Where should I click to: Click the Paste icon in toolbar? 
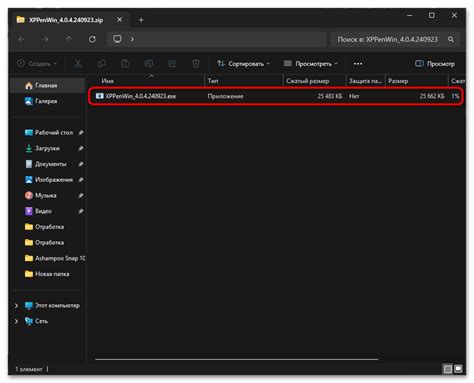click(125, 63)
